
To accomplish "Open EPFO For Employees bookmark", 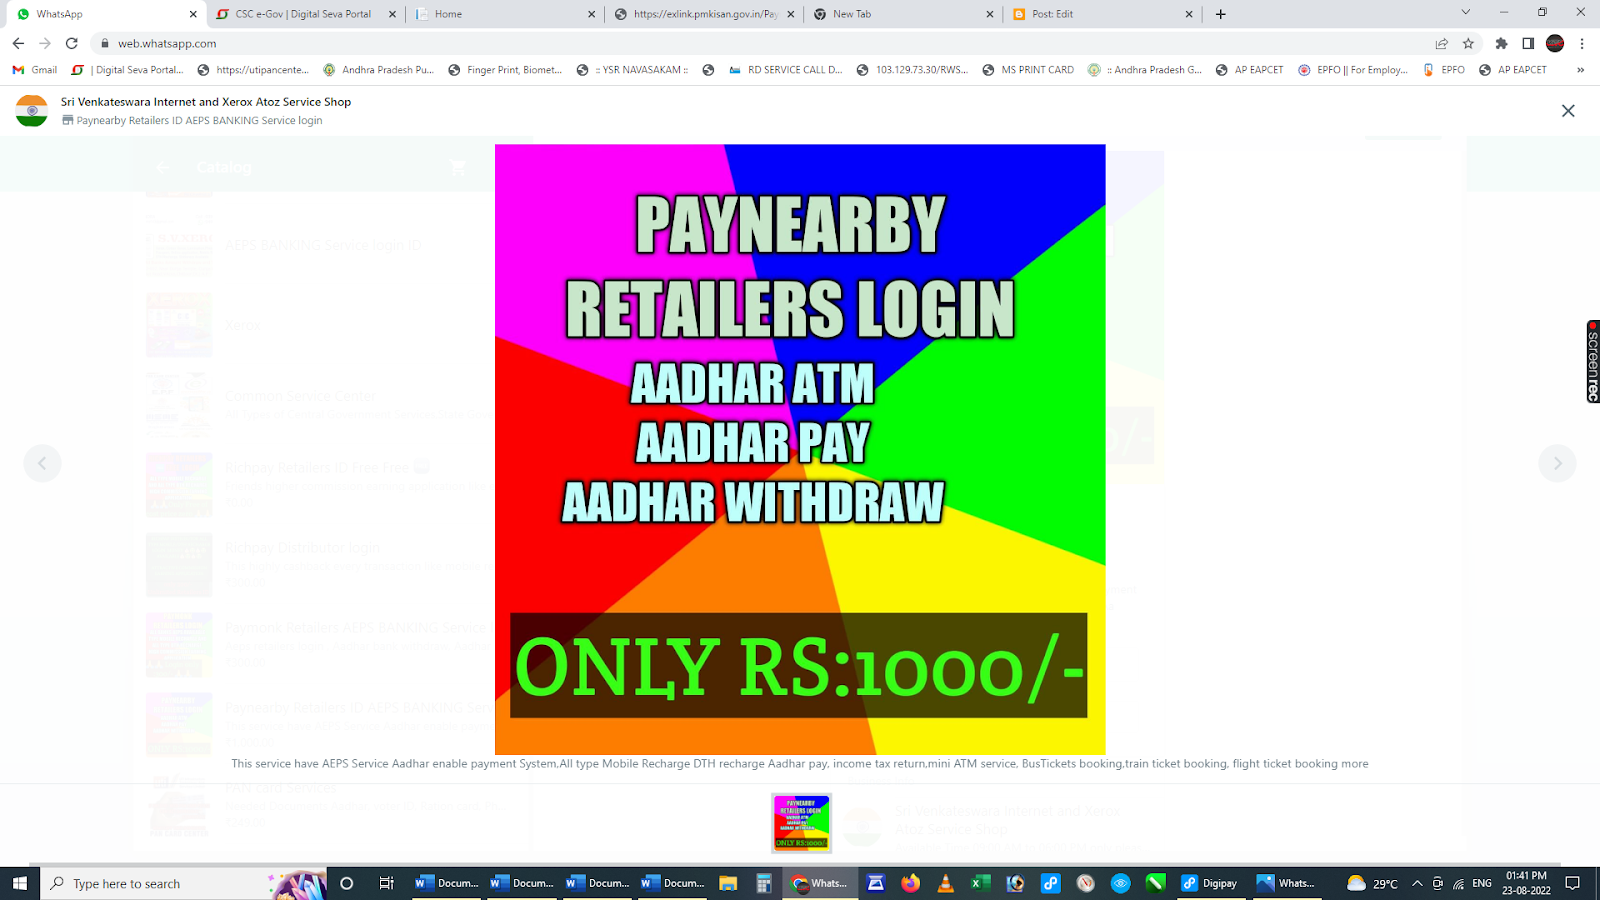I will [x=1353, y=70].
